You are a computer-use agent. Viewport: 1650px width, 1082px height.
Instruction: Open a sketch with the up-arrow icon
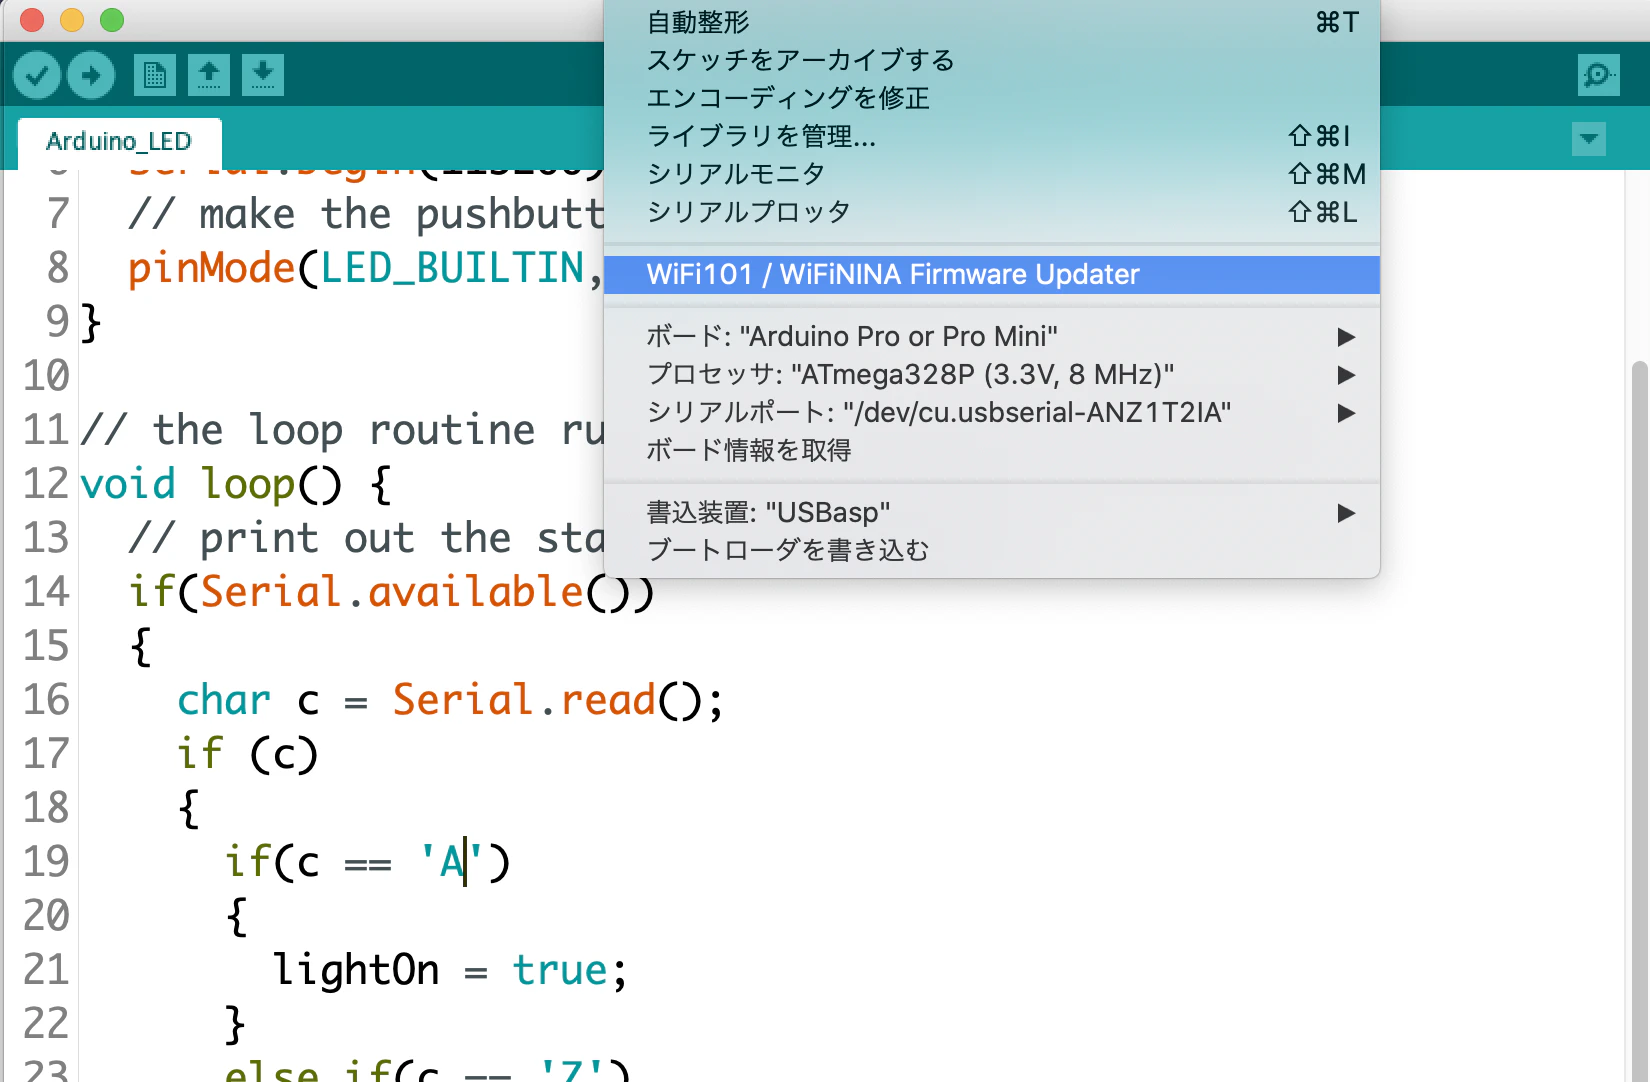(x=209, y=75)
